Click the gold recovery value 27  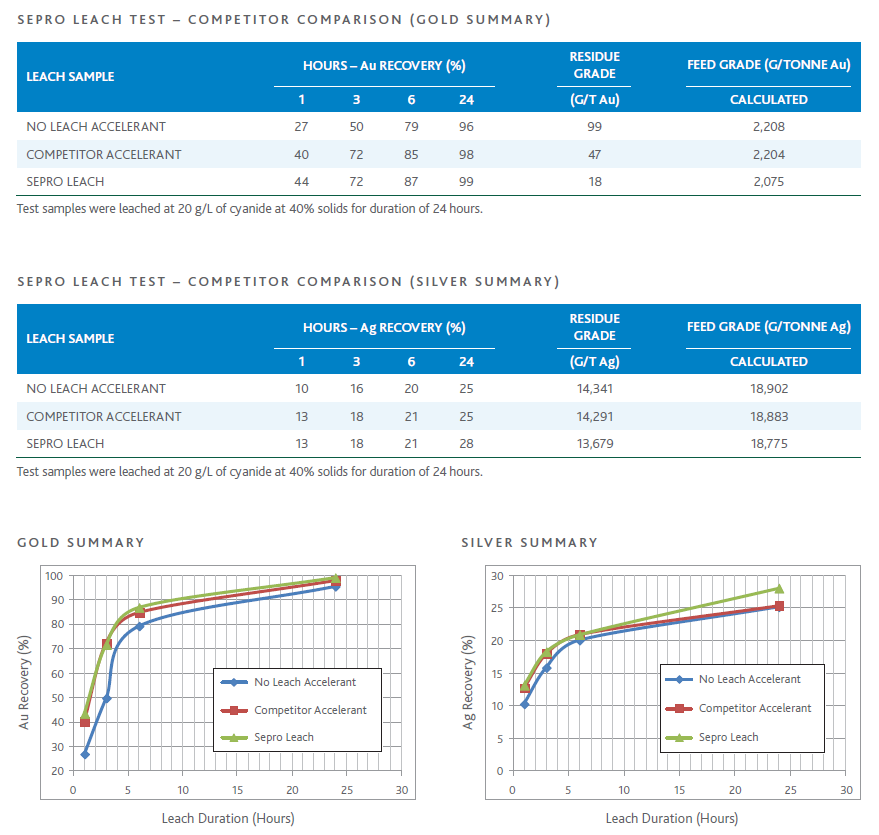(x=301, y=127)
